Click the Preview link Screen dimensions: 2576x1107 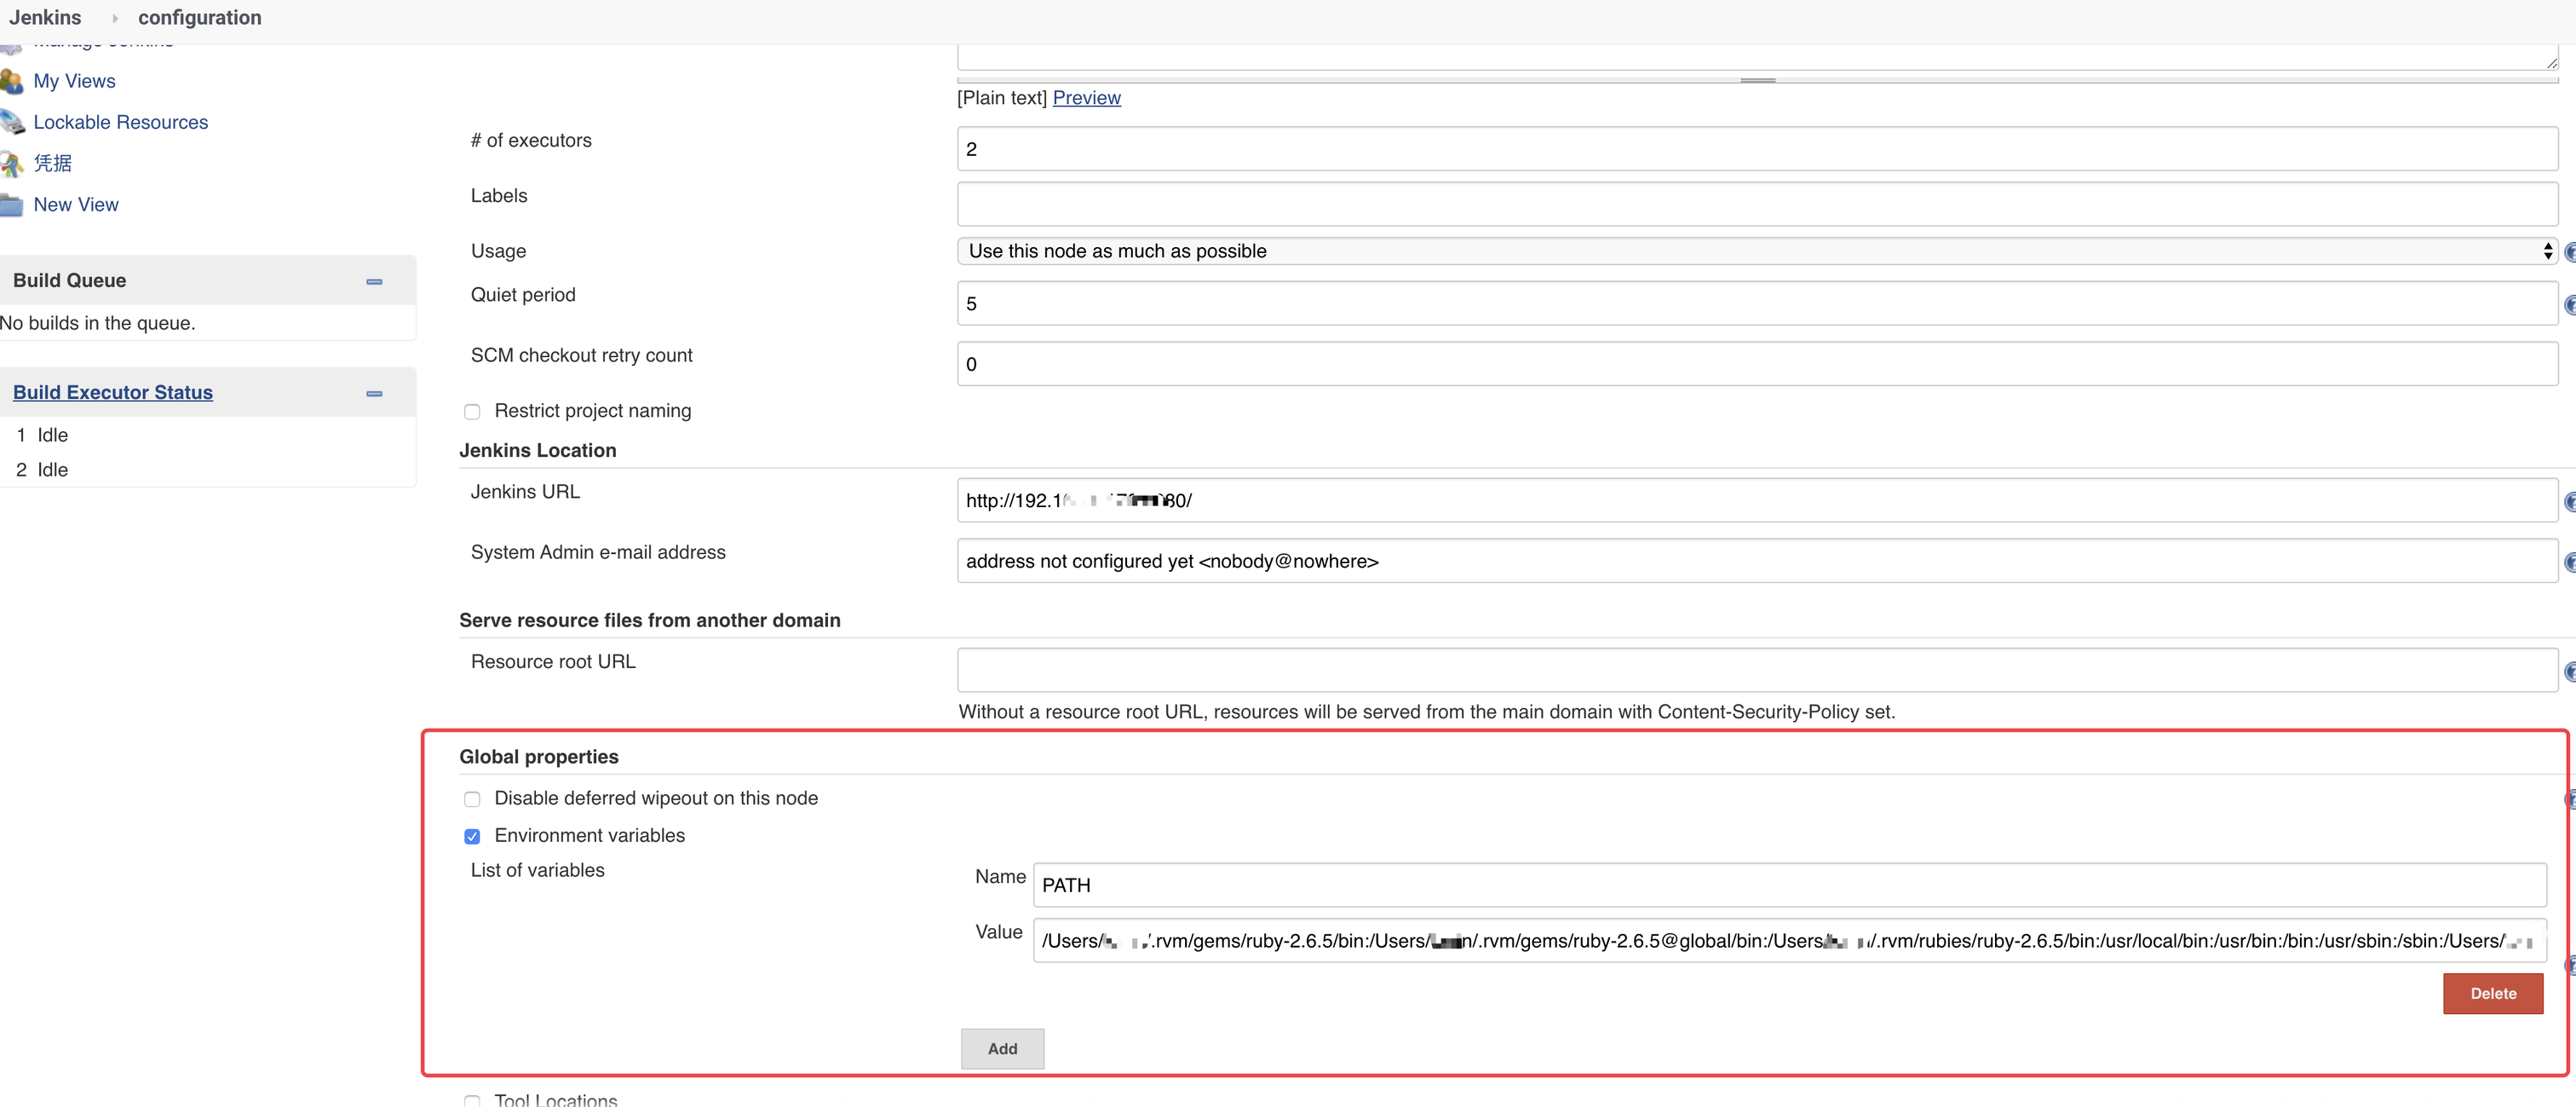point(1086,98)
